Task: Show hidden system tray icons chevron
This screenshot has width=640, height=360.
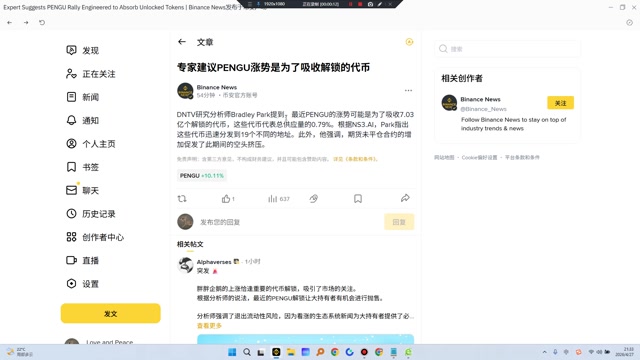Action: [x=544, y=352]
